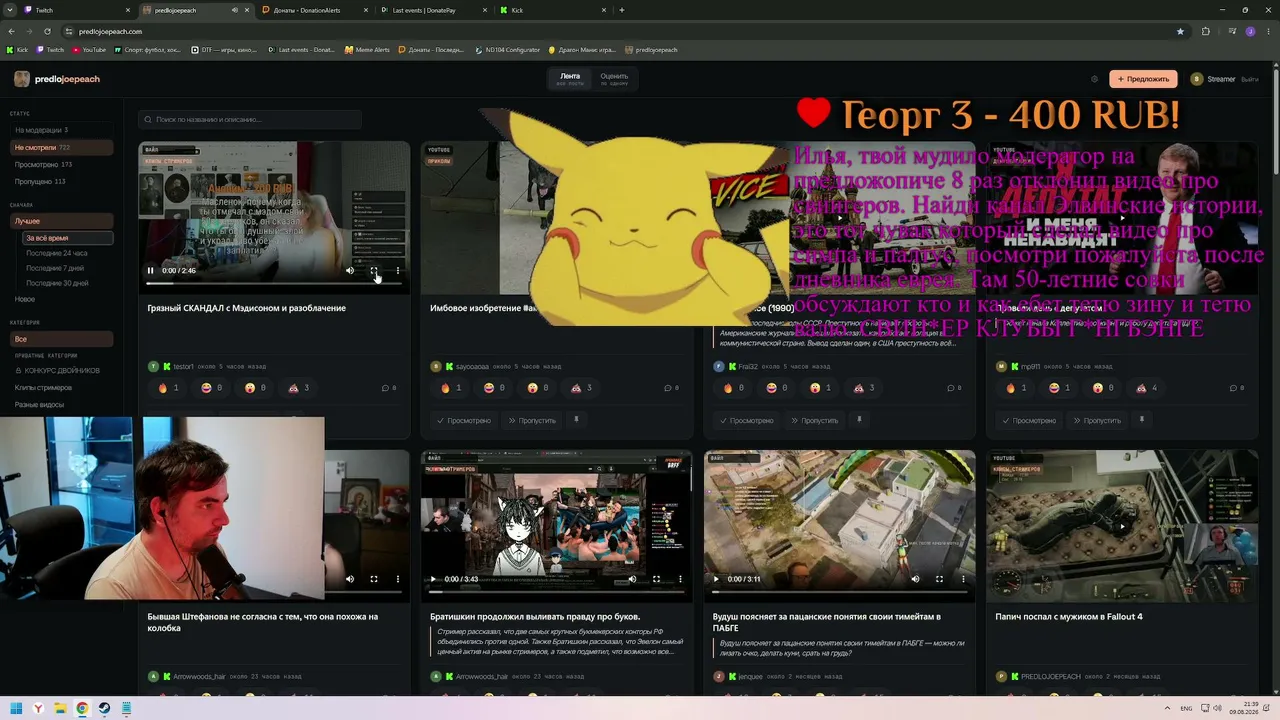Open comments on testor1's post

point(389,388)
